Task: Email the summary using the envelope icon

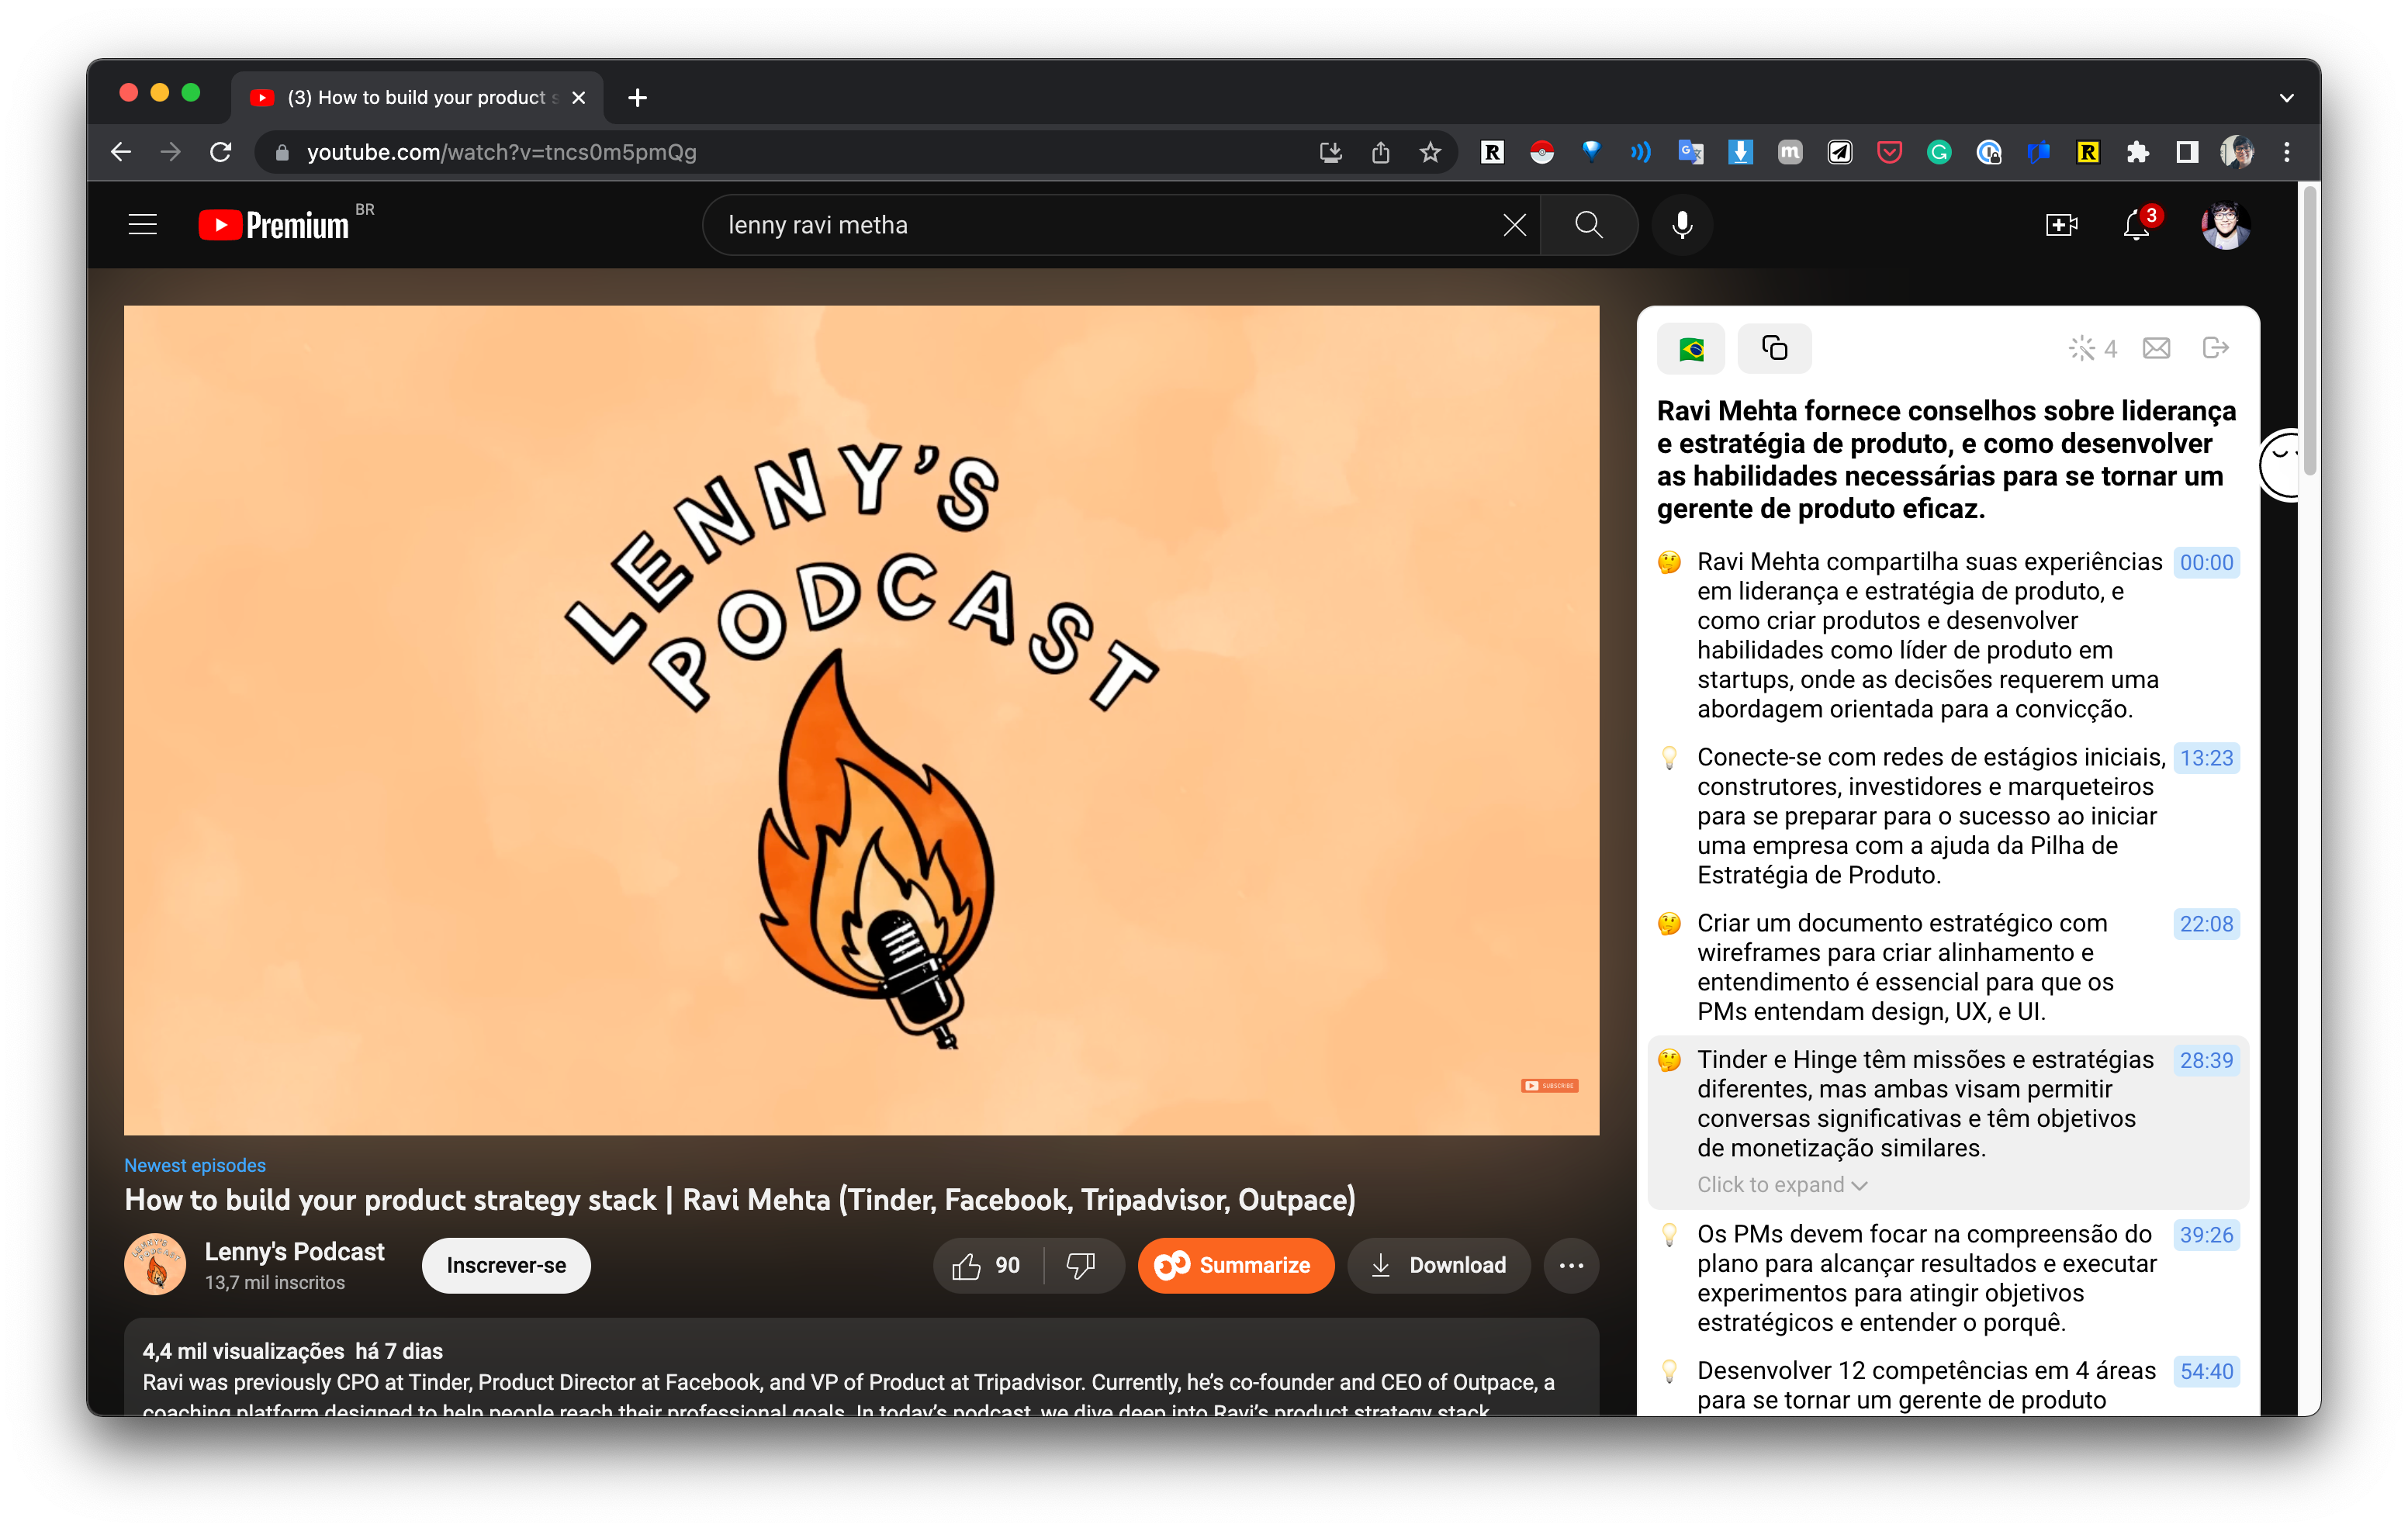Action: (x=2157, y=347)
